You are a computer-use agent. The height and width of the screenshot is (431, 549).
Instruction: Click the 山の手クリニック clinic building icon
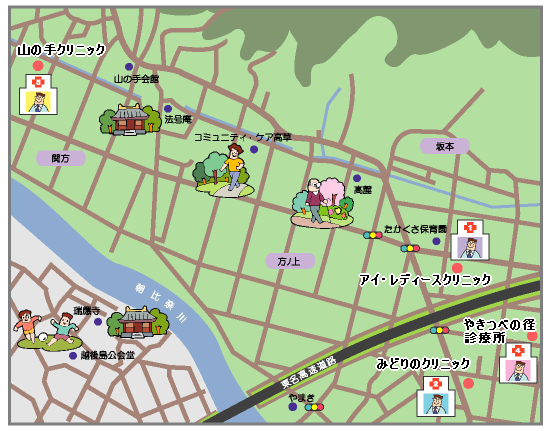(x=38, y=94)
